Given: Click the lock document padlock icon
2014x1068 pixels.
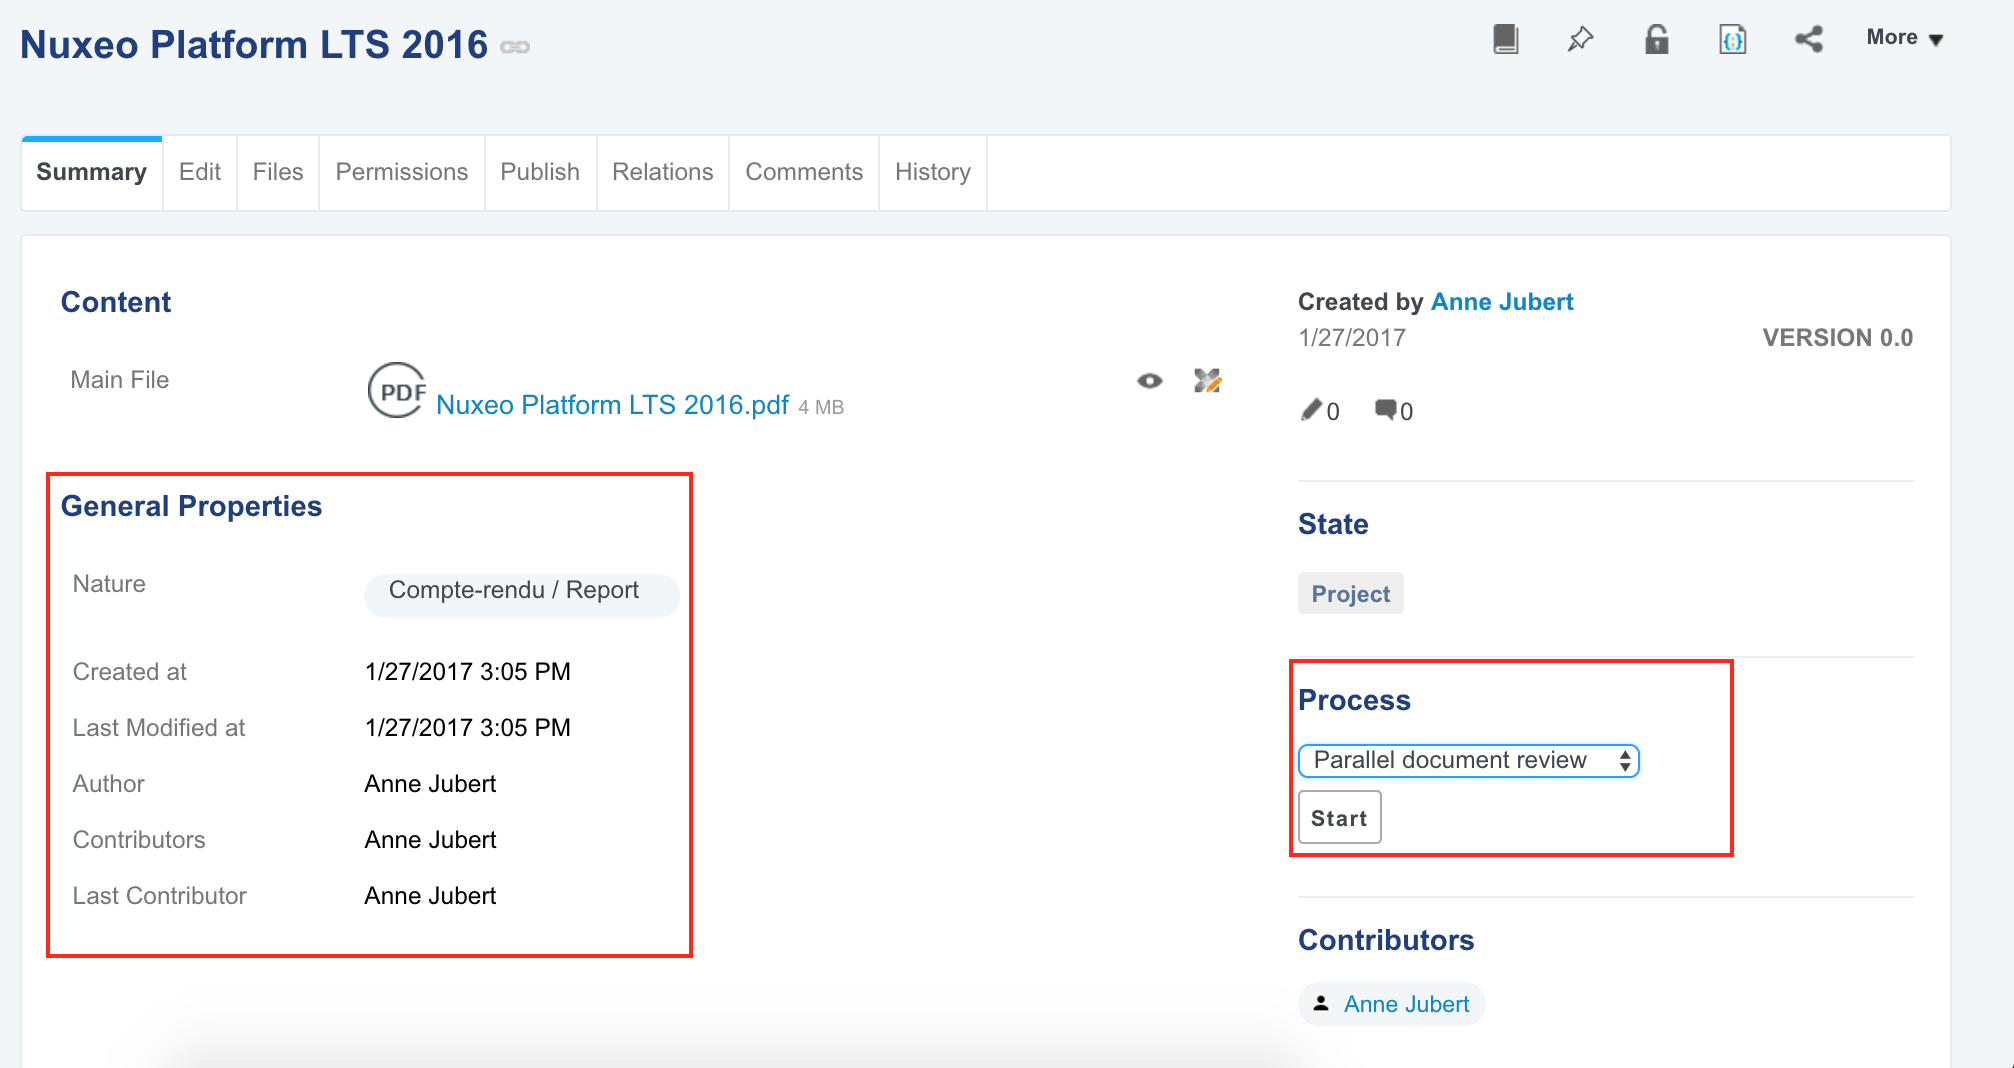Looking at the screenshot, I should coord(1657,39).
